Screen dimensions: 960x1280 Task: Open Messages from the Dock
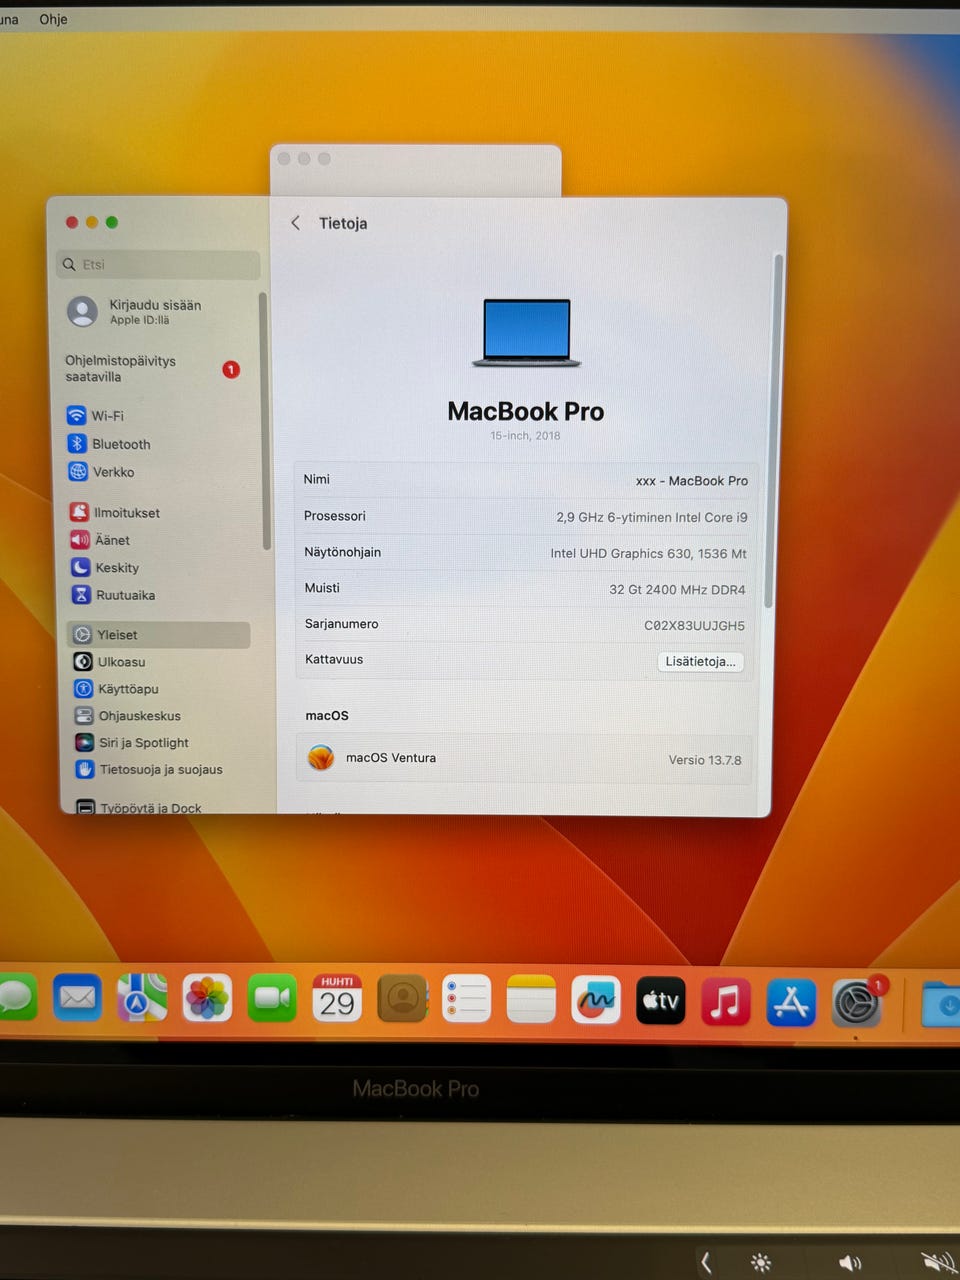coord(16,999)
